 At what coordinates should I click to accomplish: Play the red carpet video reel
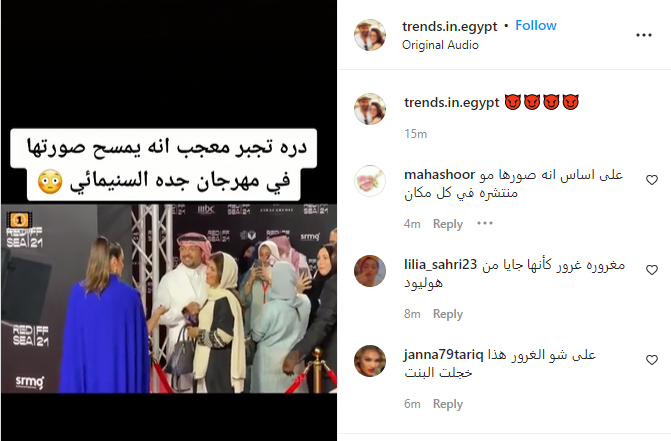(x=169, y=220)
